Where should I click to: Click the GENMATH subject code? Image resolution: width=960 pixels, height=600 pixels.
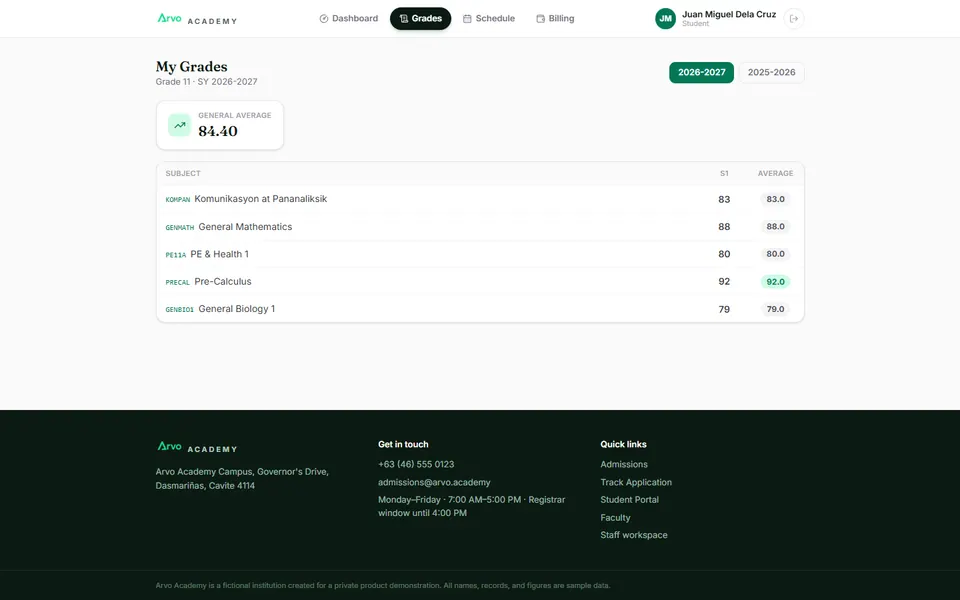(x=179, y=227)
